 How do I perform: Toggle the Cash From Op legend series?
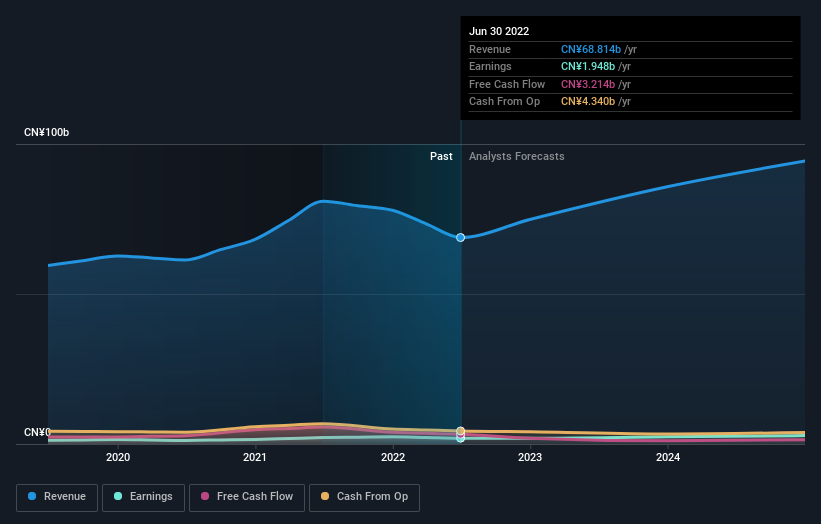click(x=364, y=497)
